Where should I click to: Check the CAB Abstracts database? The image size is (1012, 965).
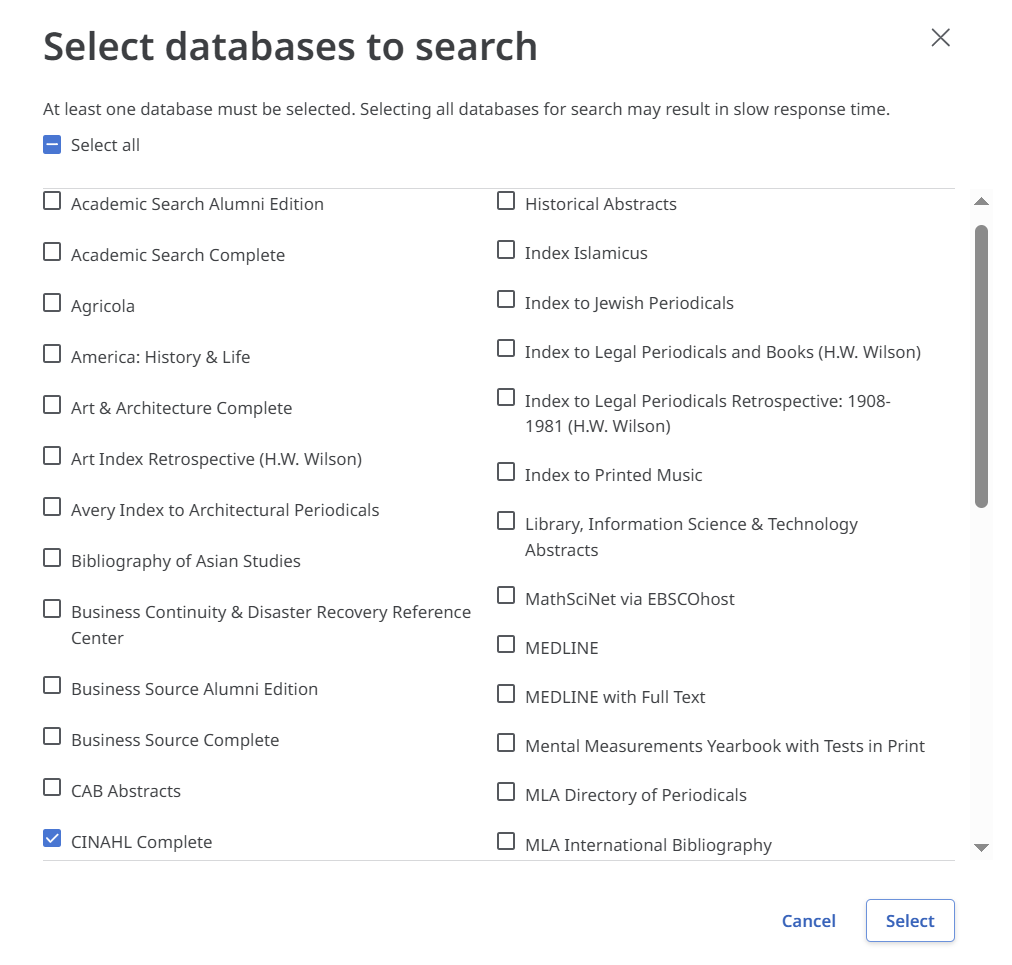click(x=52, y=789)
